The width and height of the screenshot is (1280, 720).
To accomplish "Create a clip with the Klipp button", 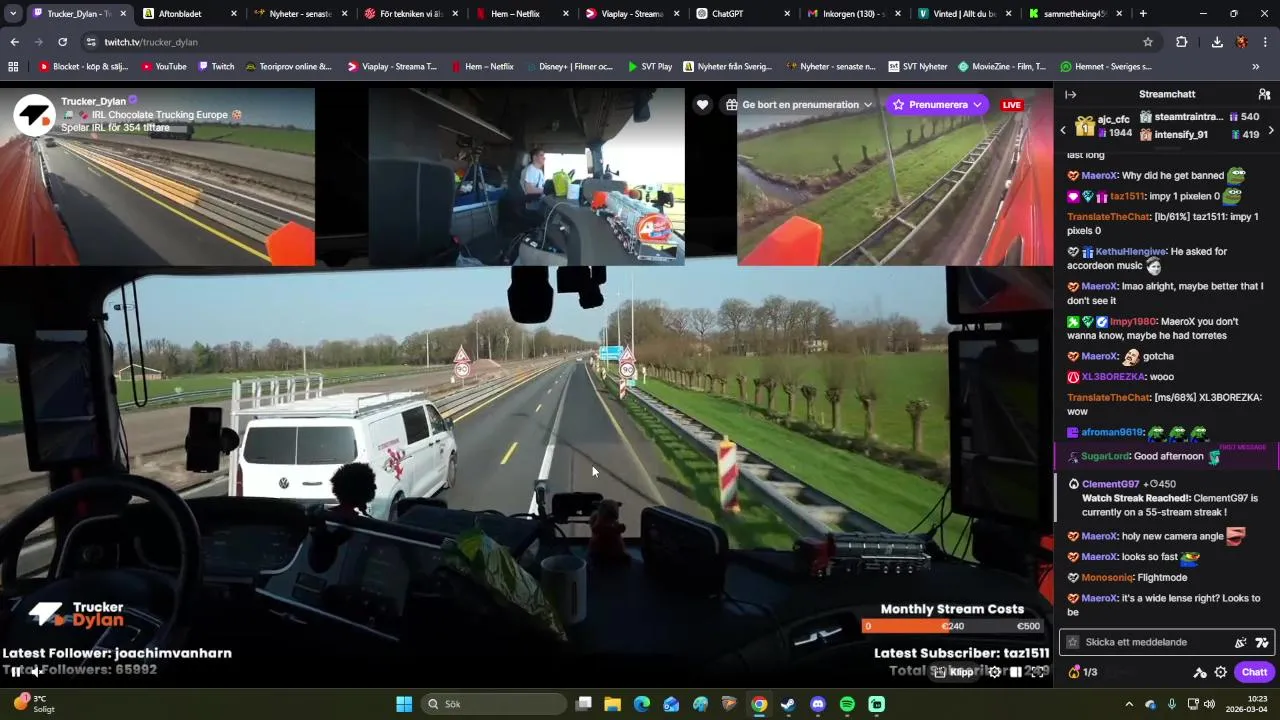I will [x=954, y=672].
